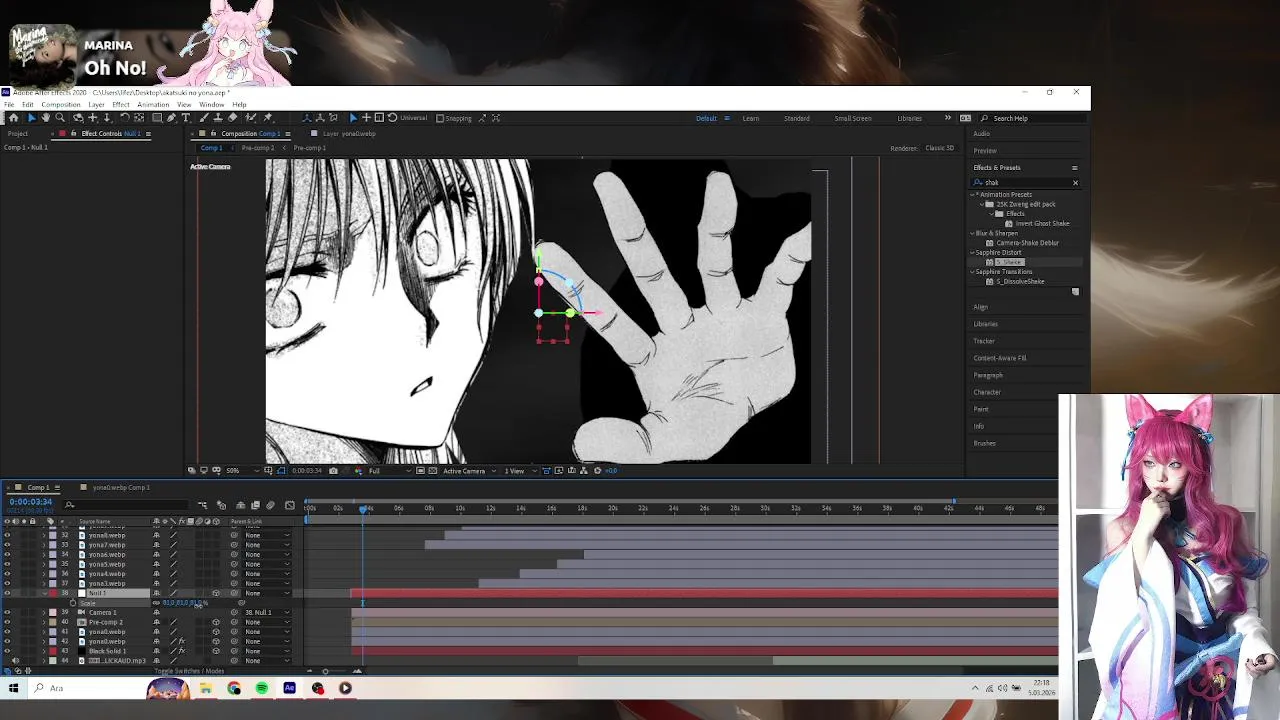The image size is (1280, 720).
Task: Toggle visibility of Null 1 layer
Action: [7, 593]
